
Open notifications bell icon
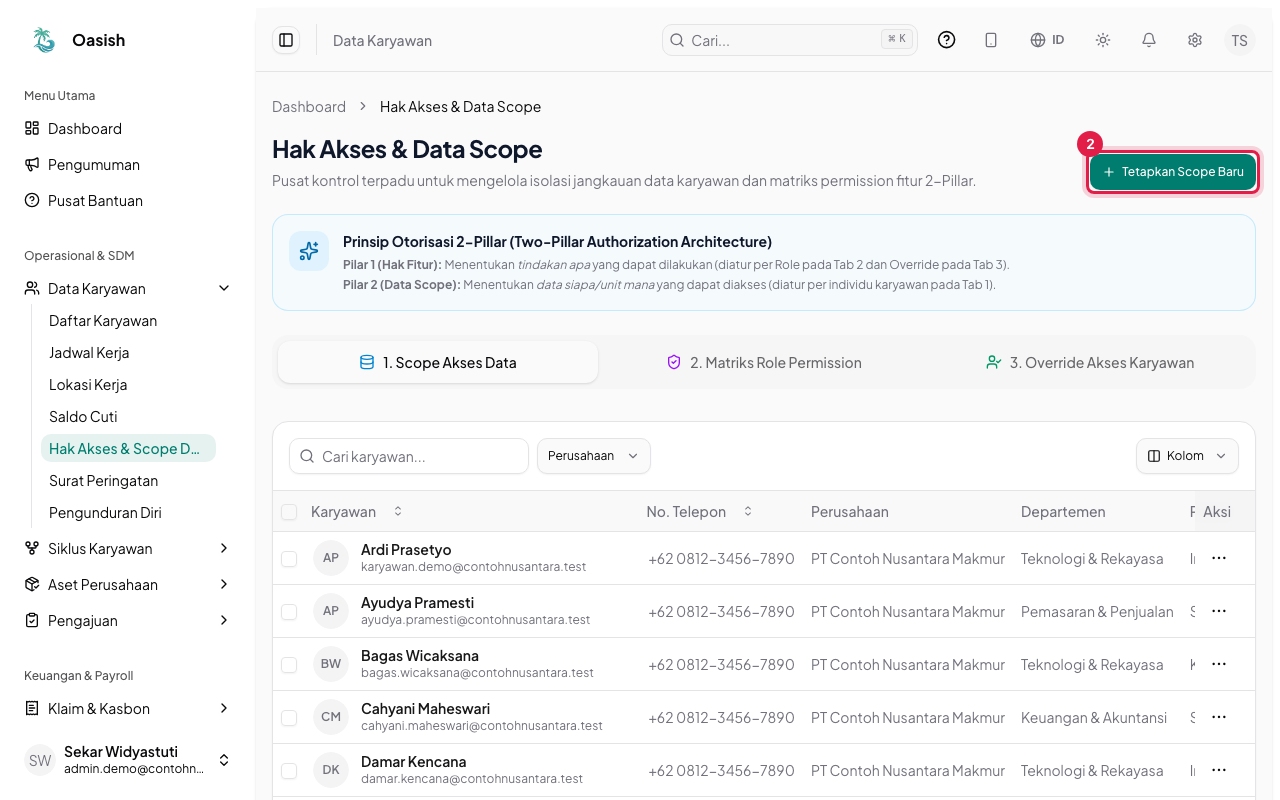click(1149, 40)
